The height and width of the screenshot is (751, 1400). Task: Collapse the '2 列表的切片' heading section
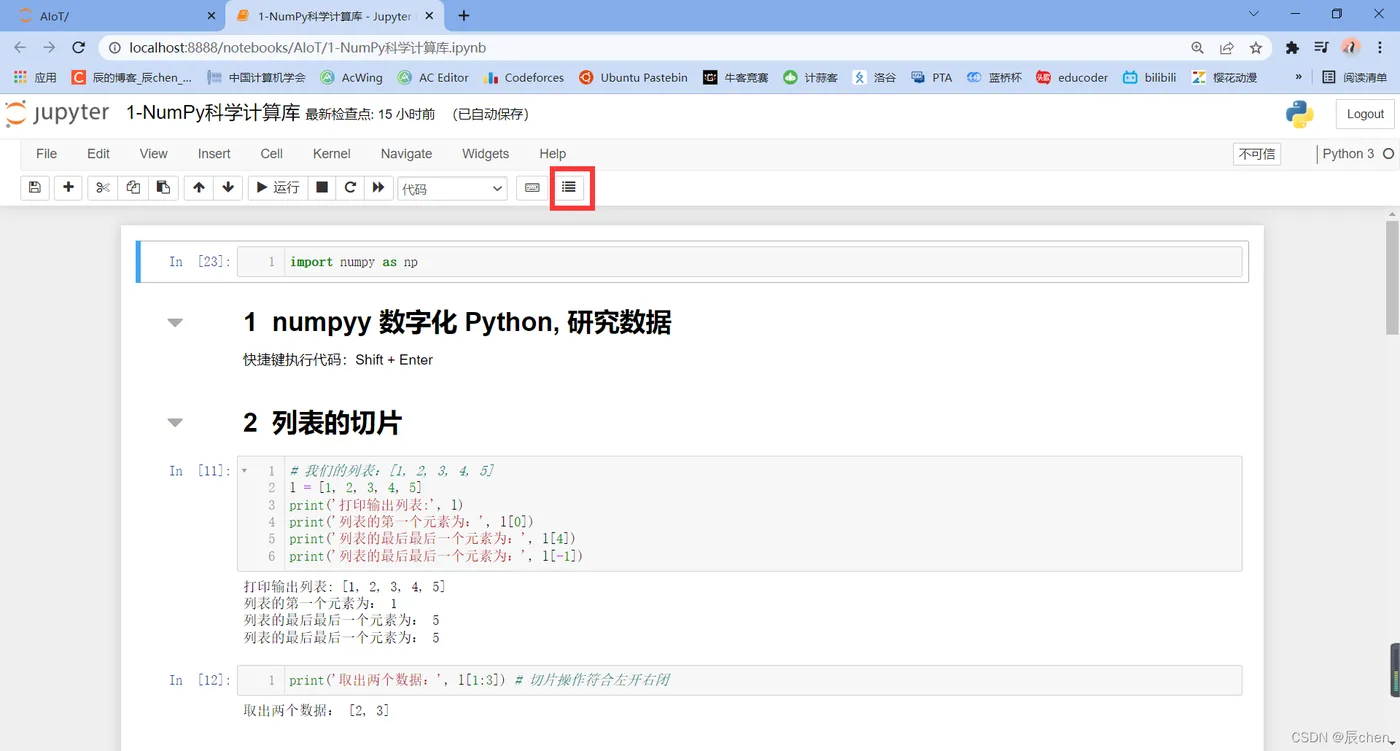pyautogui.click(x=175, y=423)
